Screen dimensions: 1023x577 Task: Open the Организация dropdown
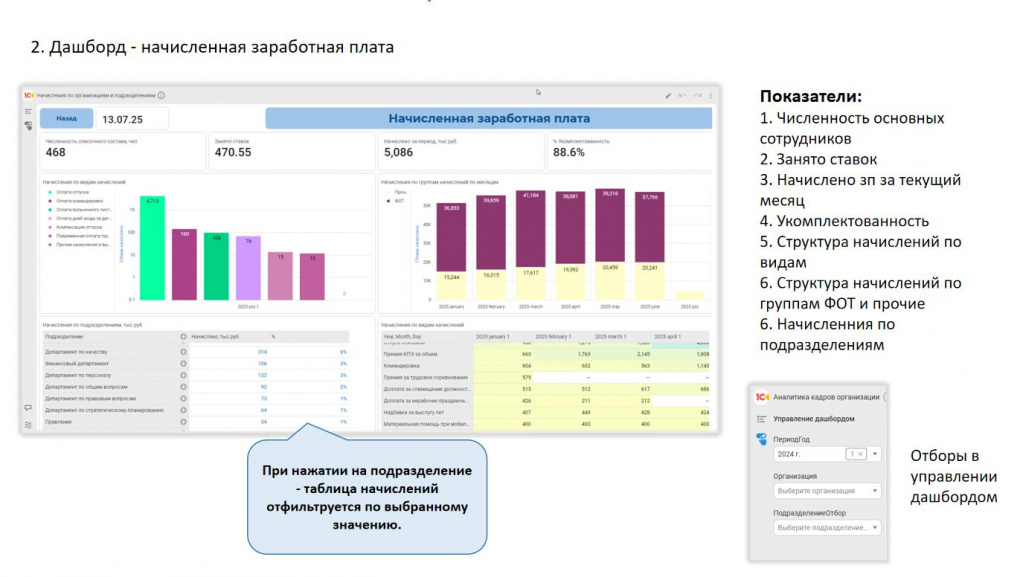pos(827,491)
